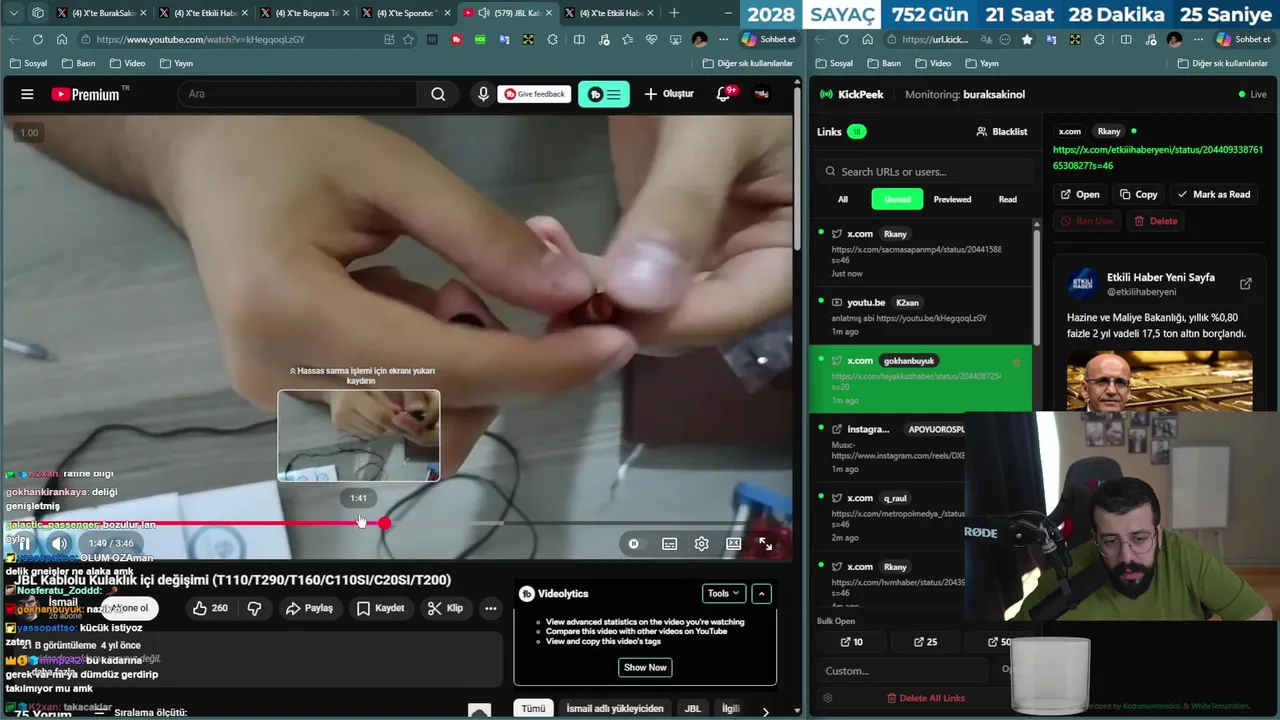This screenshot has height=720, width=1280.
Task: Bookmark YouTube page with star icon
Action: tap(408, 39)
